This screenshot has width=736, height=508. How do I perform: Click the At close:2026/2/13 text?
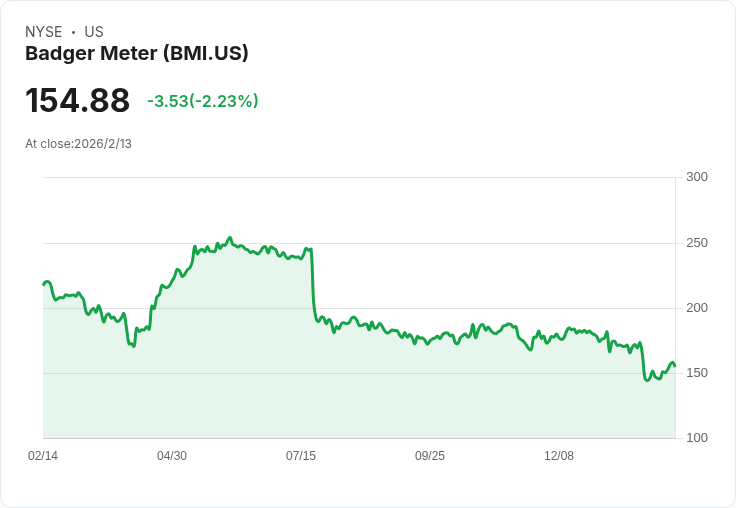click(x=78, y=144)
